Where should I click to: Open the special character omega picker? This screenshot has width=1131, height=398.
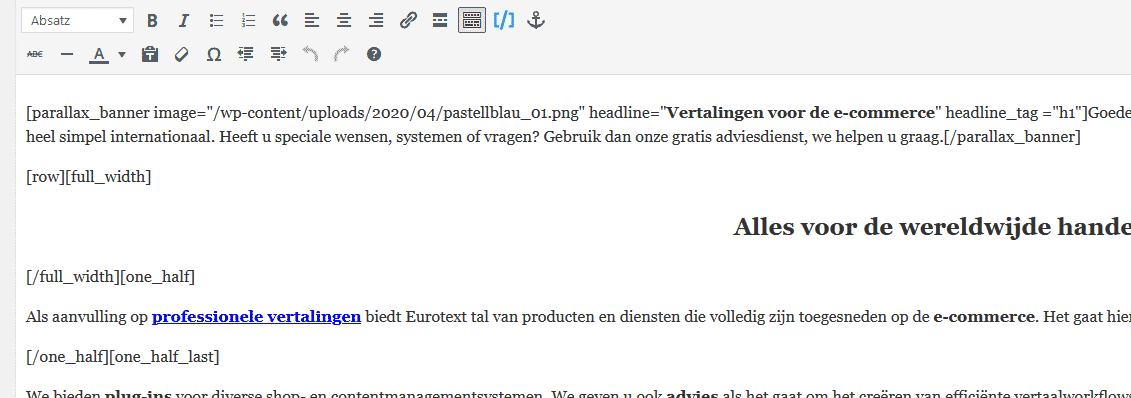[x=214, y=54]
